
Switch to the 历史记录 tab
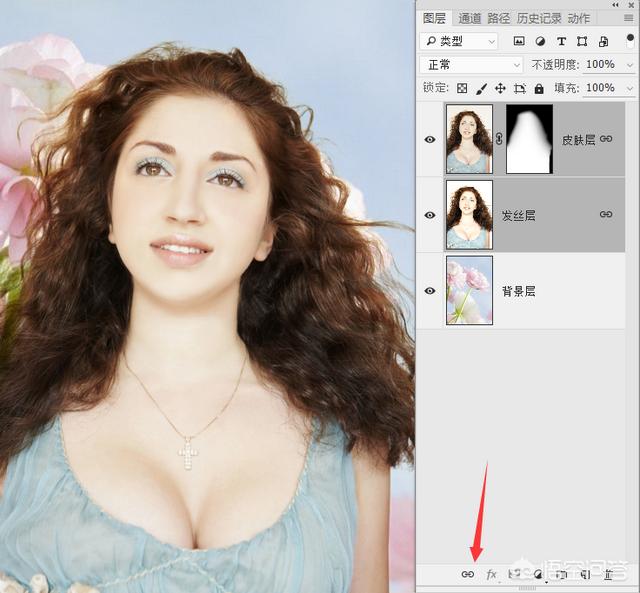tap(539, 18)
